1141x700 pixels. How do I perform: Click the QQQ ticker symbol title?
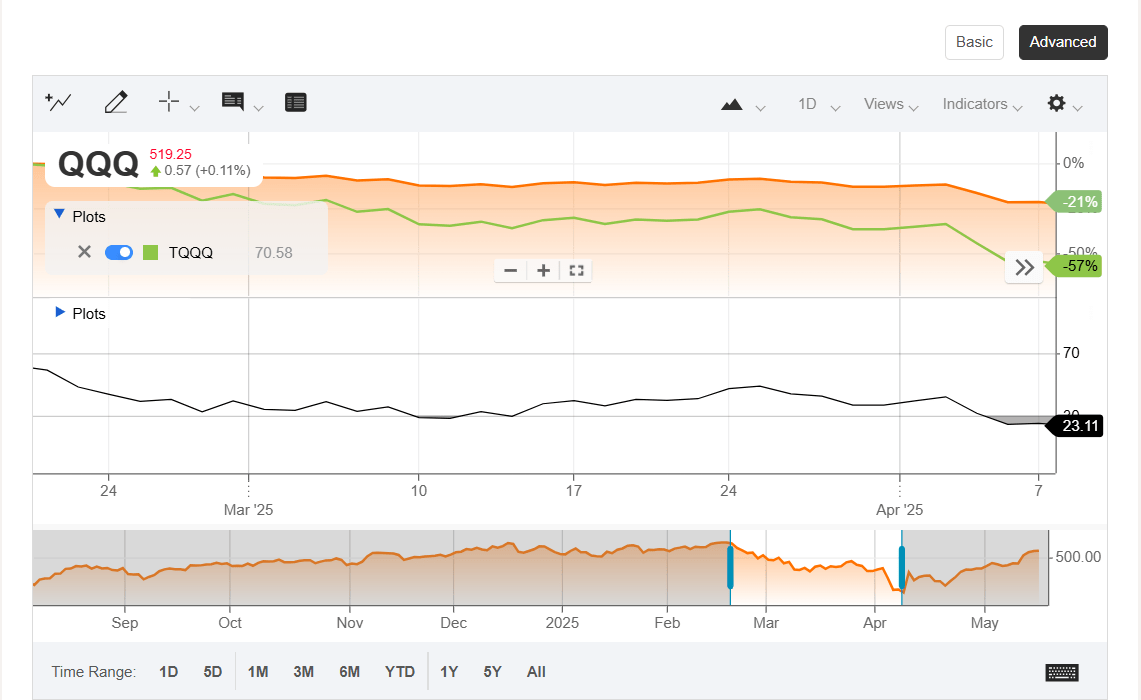[x=98, y=164]
